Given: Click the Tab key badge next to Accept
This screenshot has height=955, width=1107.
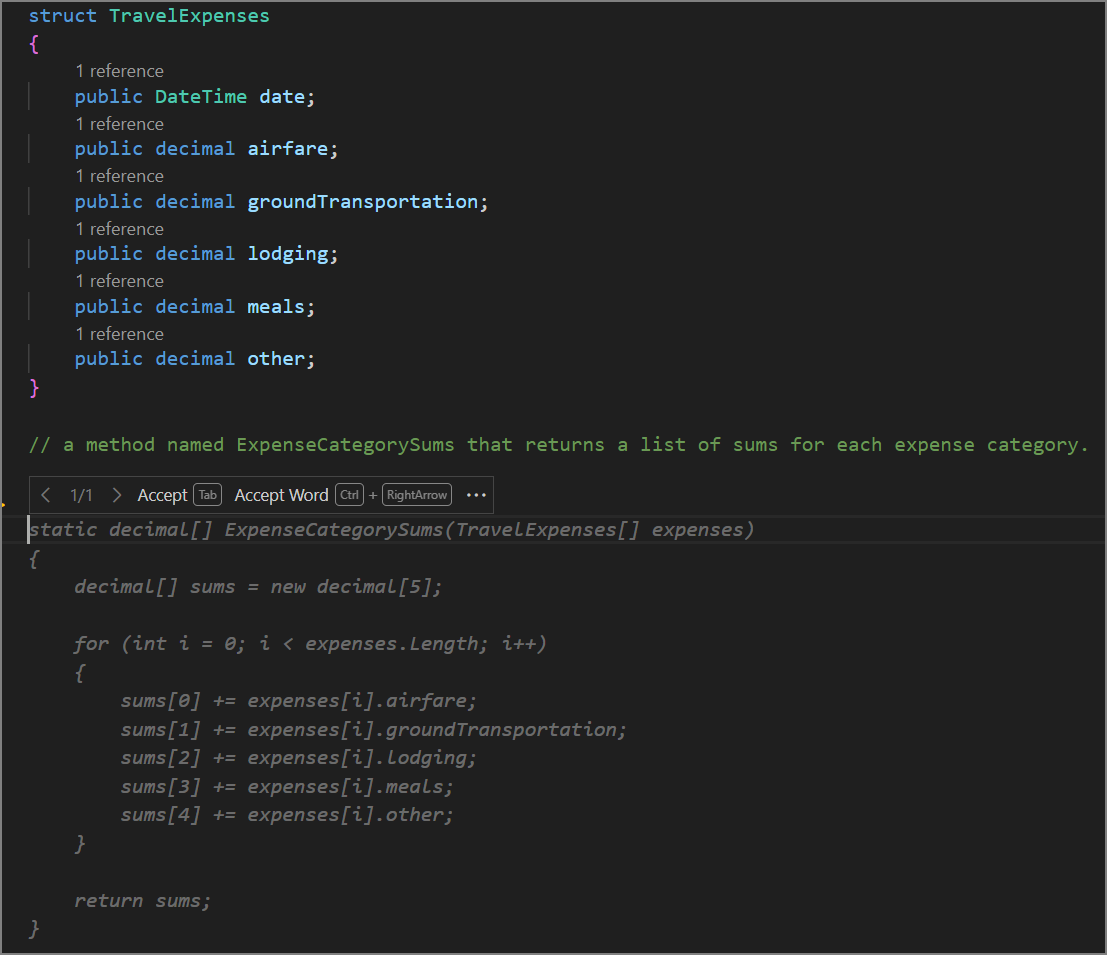Looking at the screenshot, I should (207, 494).
